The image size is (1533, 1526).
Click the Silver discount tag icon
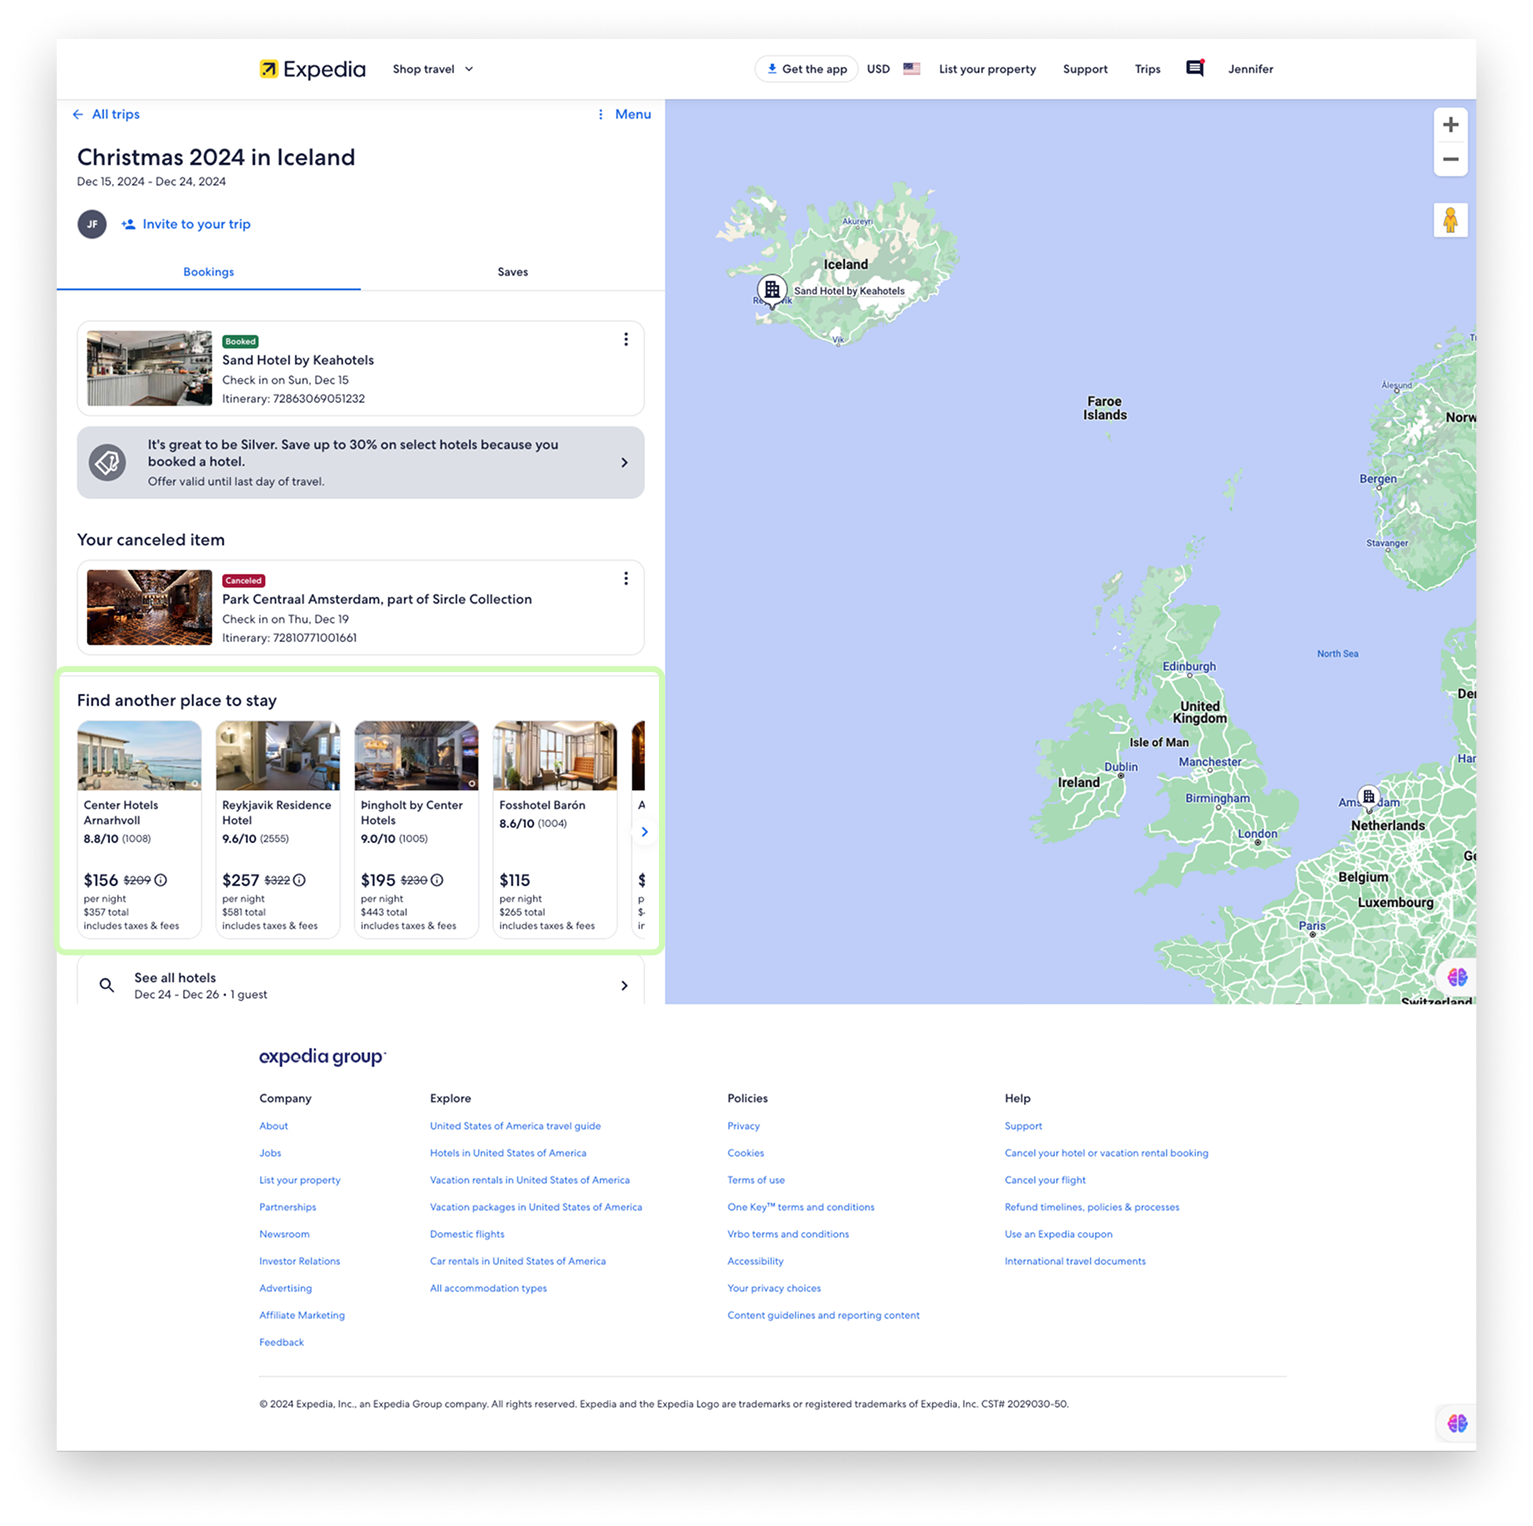pos(107,462)
